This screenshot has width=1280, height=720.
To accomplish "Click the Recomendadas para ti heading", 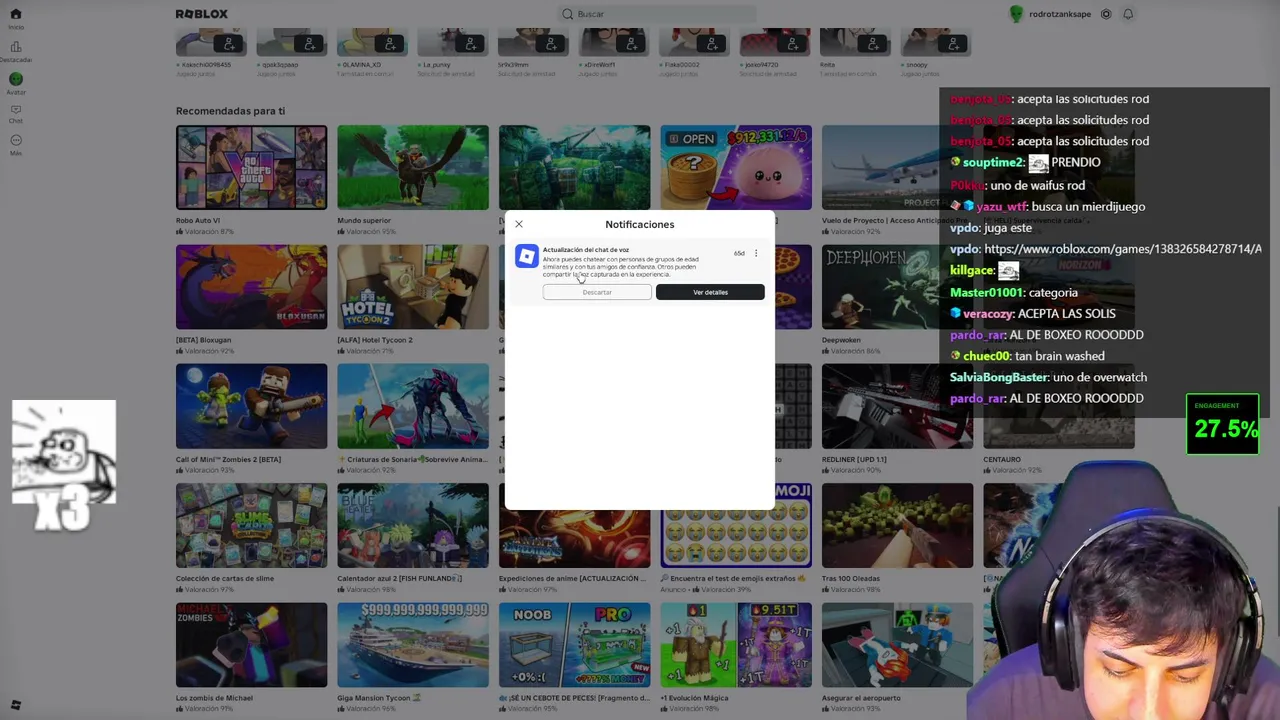I will pyautogui.click(x=230, y=111).
